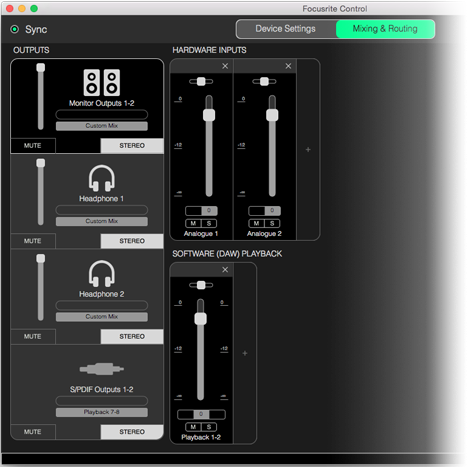This screenshot has width=467, height=467.
Task: Solo Analogue 1 with the S button
Action: [209, 223]
